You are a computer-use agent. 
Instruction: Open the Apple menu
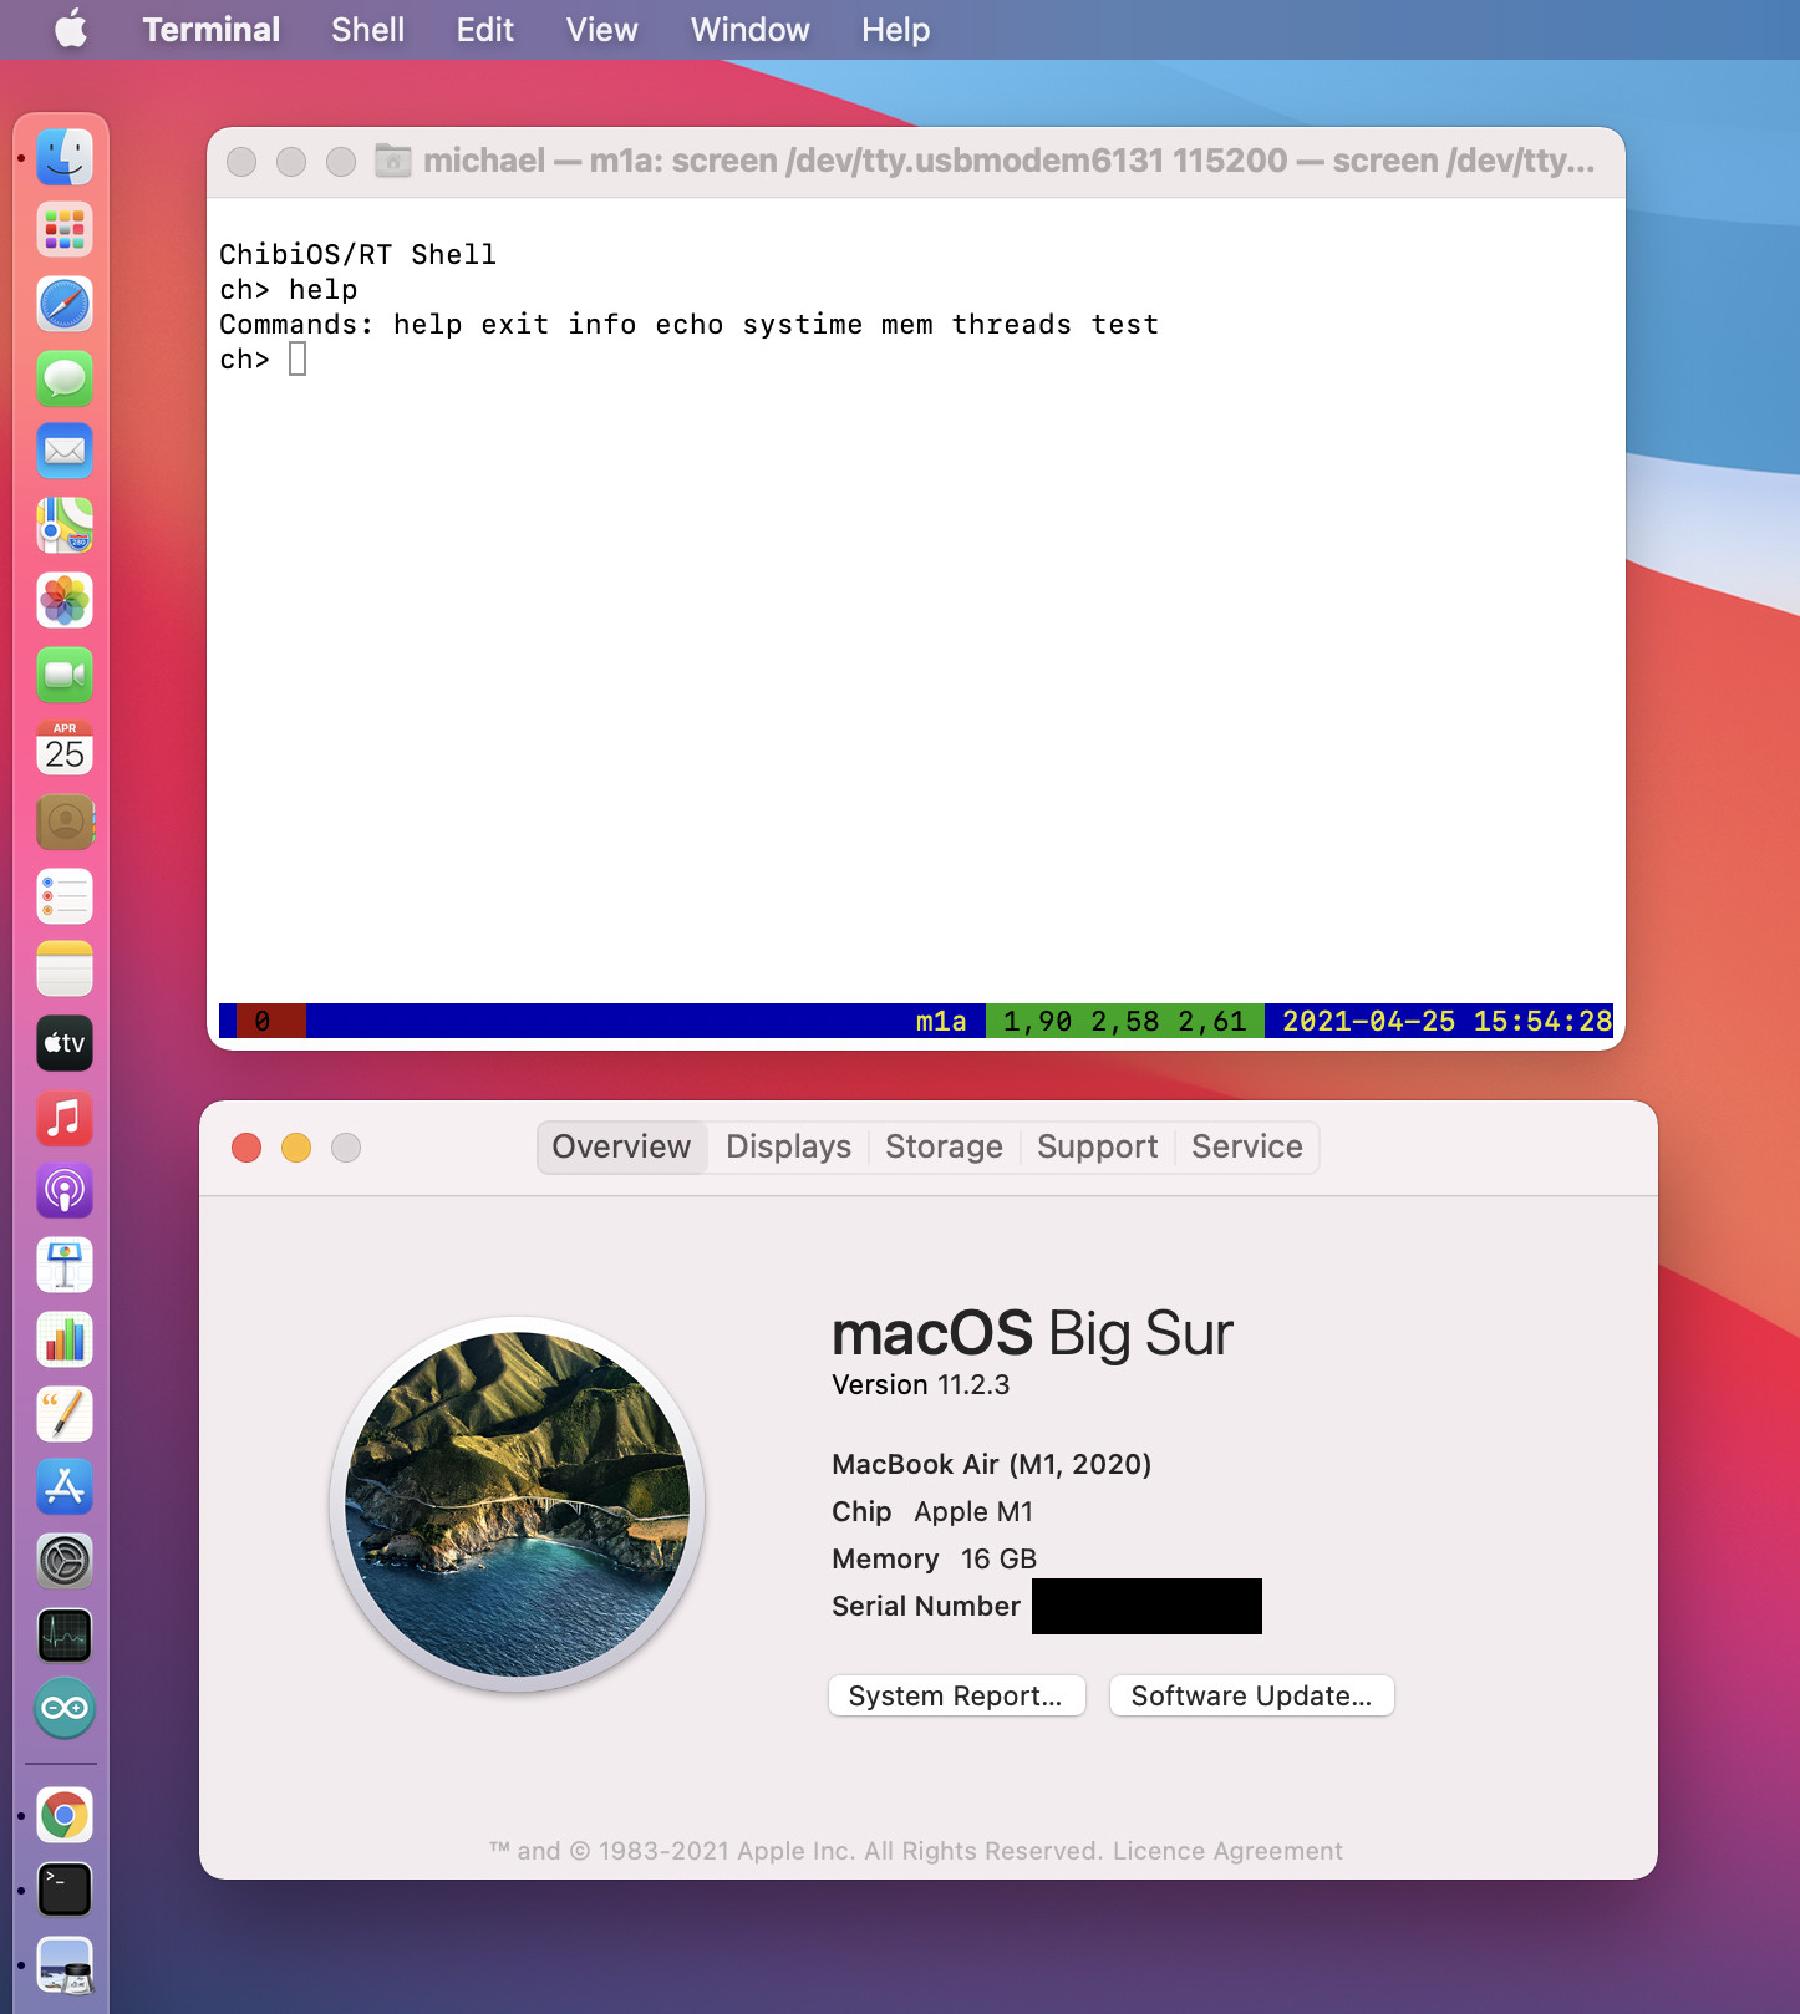70,30
